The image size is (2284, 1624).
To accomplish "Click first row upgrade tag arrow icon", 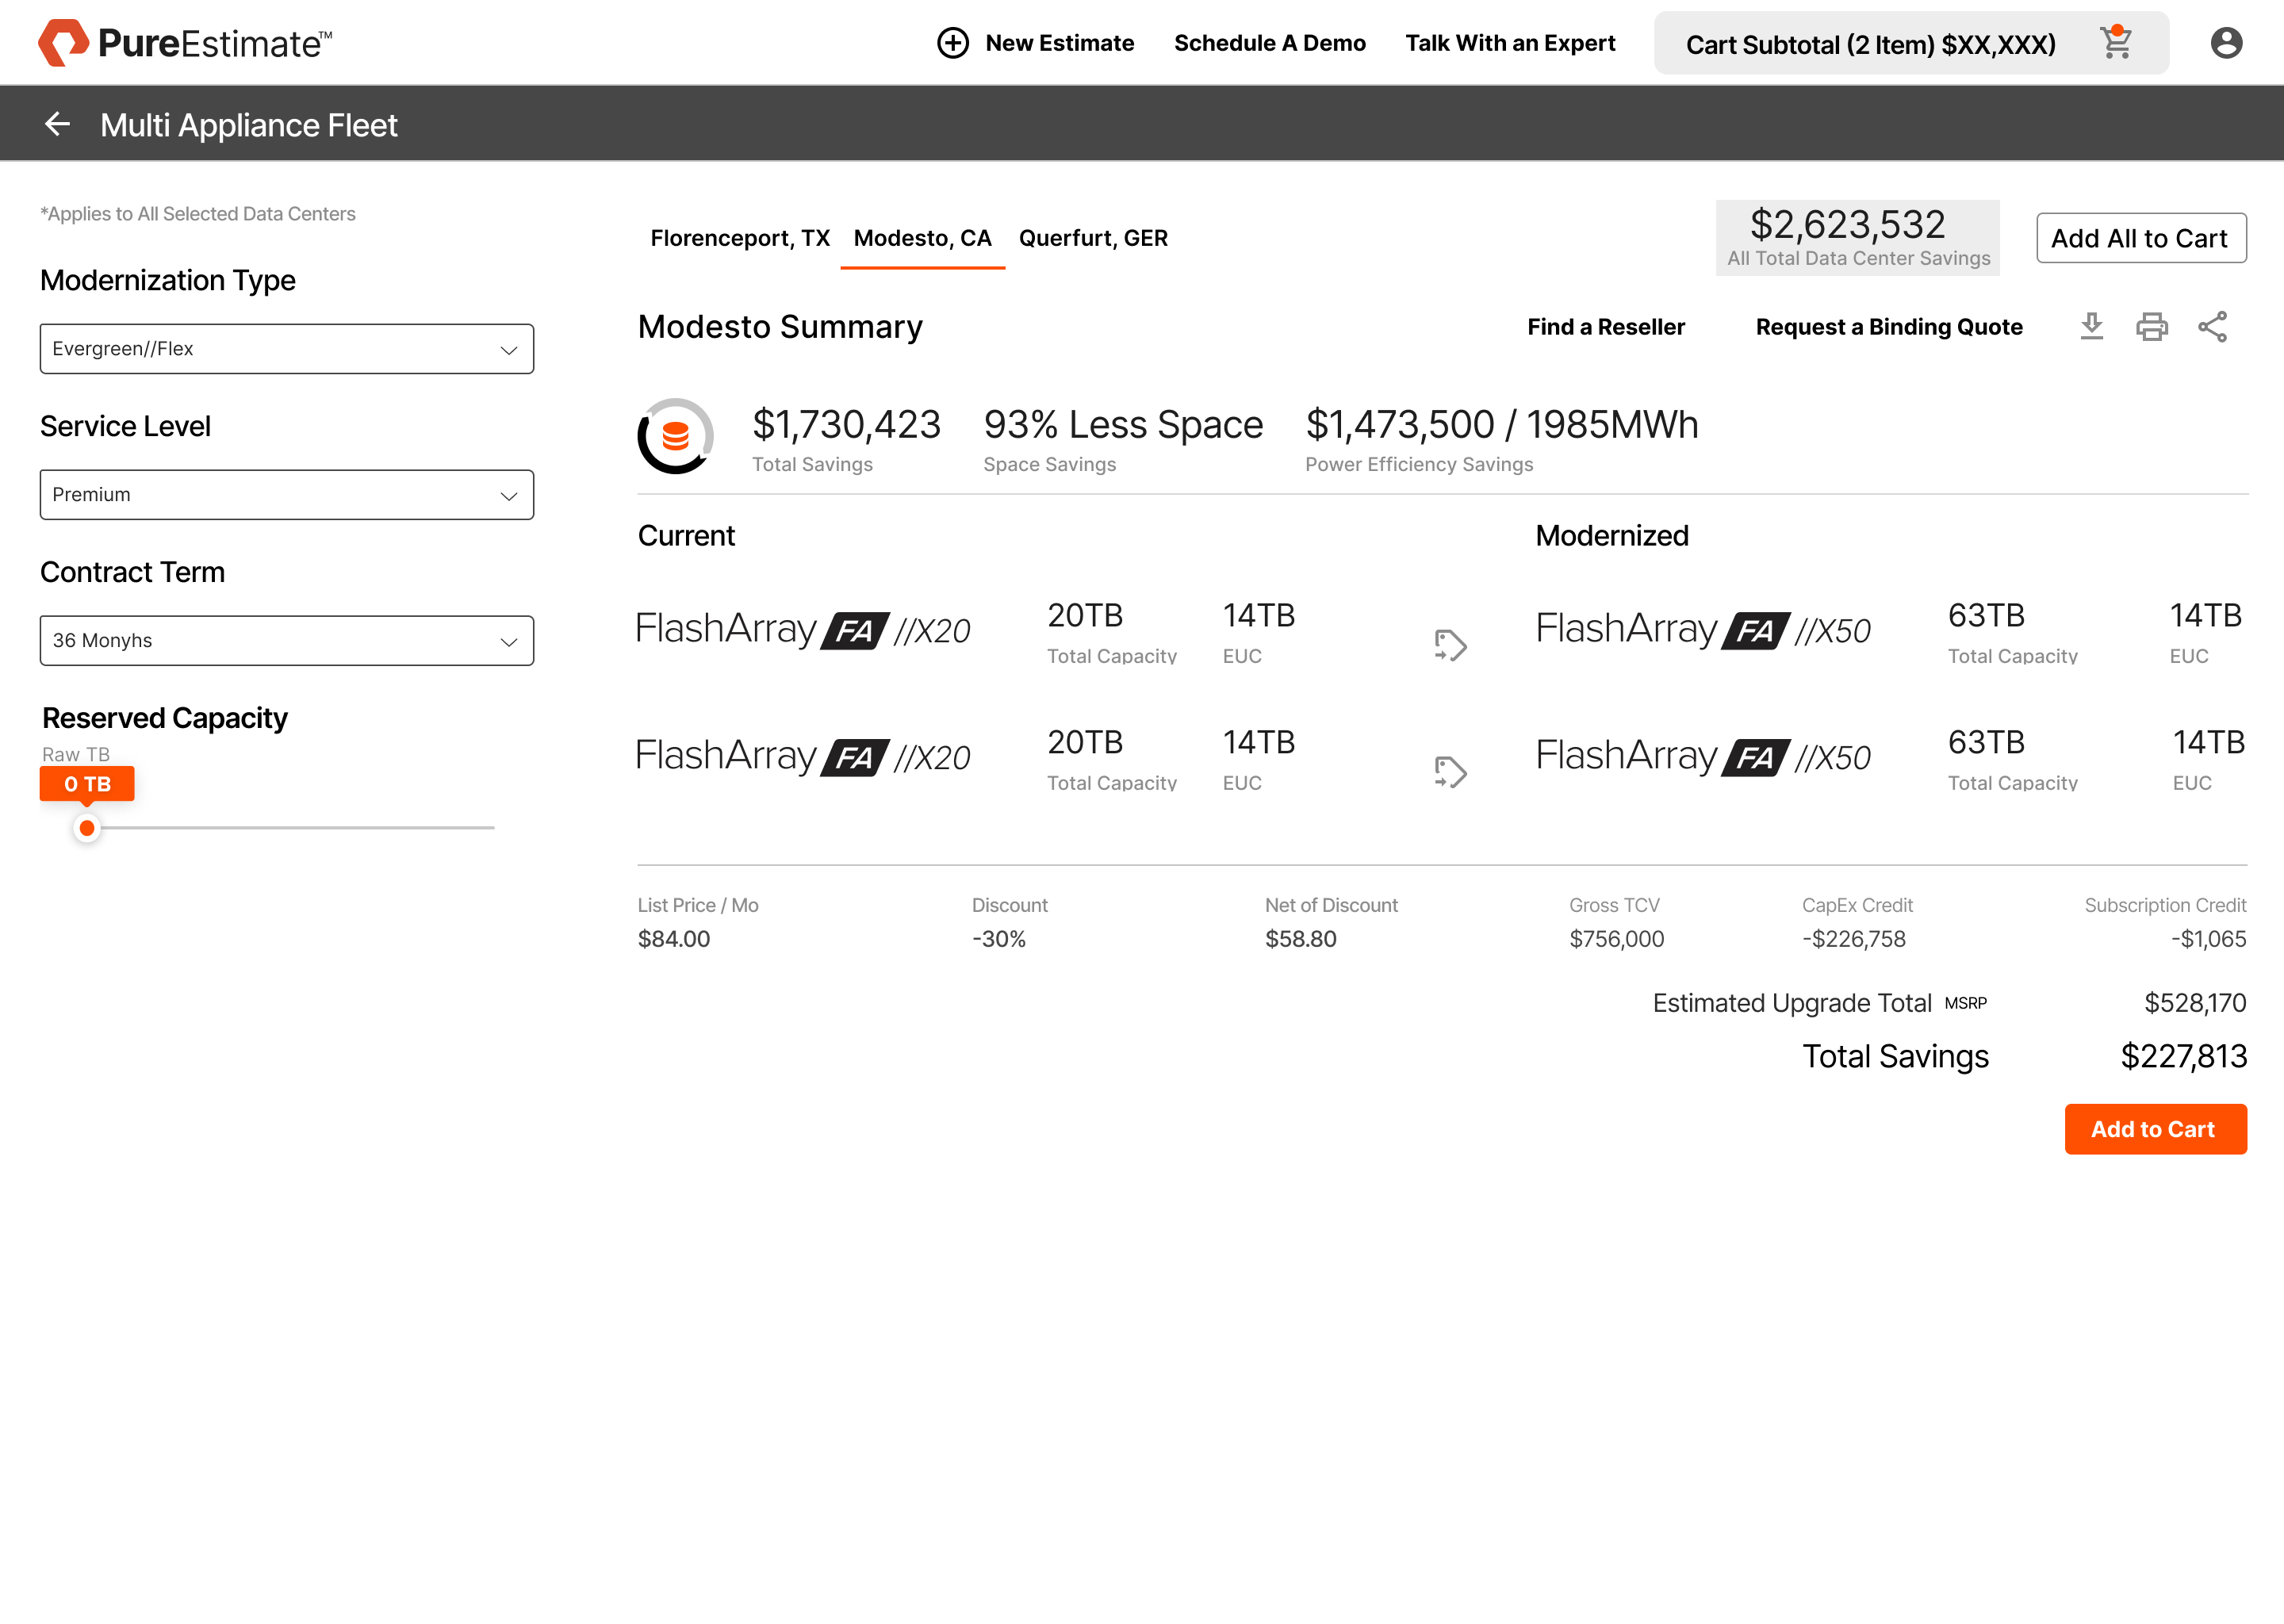I will [1449, 645].
